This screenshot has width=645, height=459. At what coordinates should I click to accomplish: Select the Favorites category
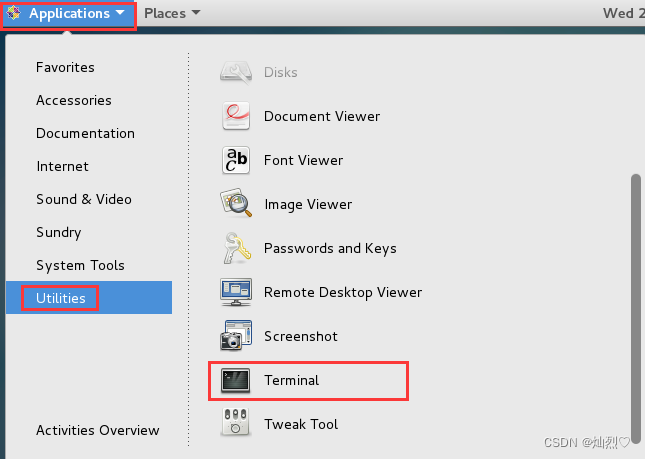click(65, 67)
